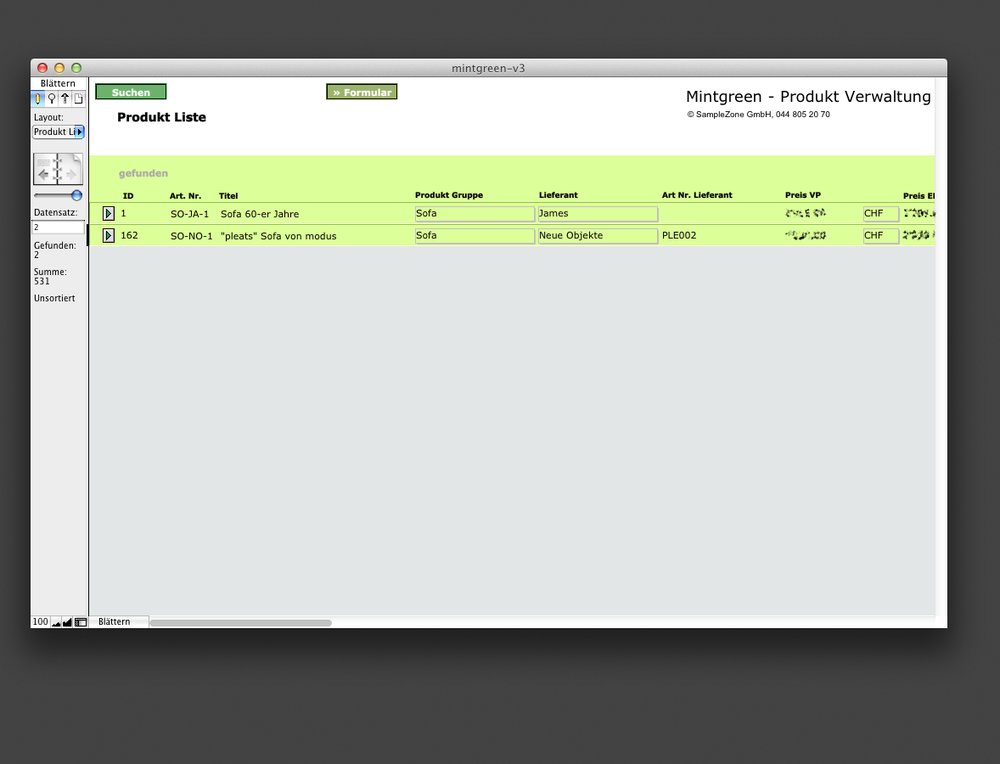Click the Suchen button
Screen dimensions: 1000x764
click(x=131, y=92)
